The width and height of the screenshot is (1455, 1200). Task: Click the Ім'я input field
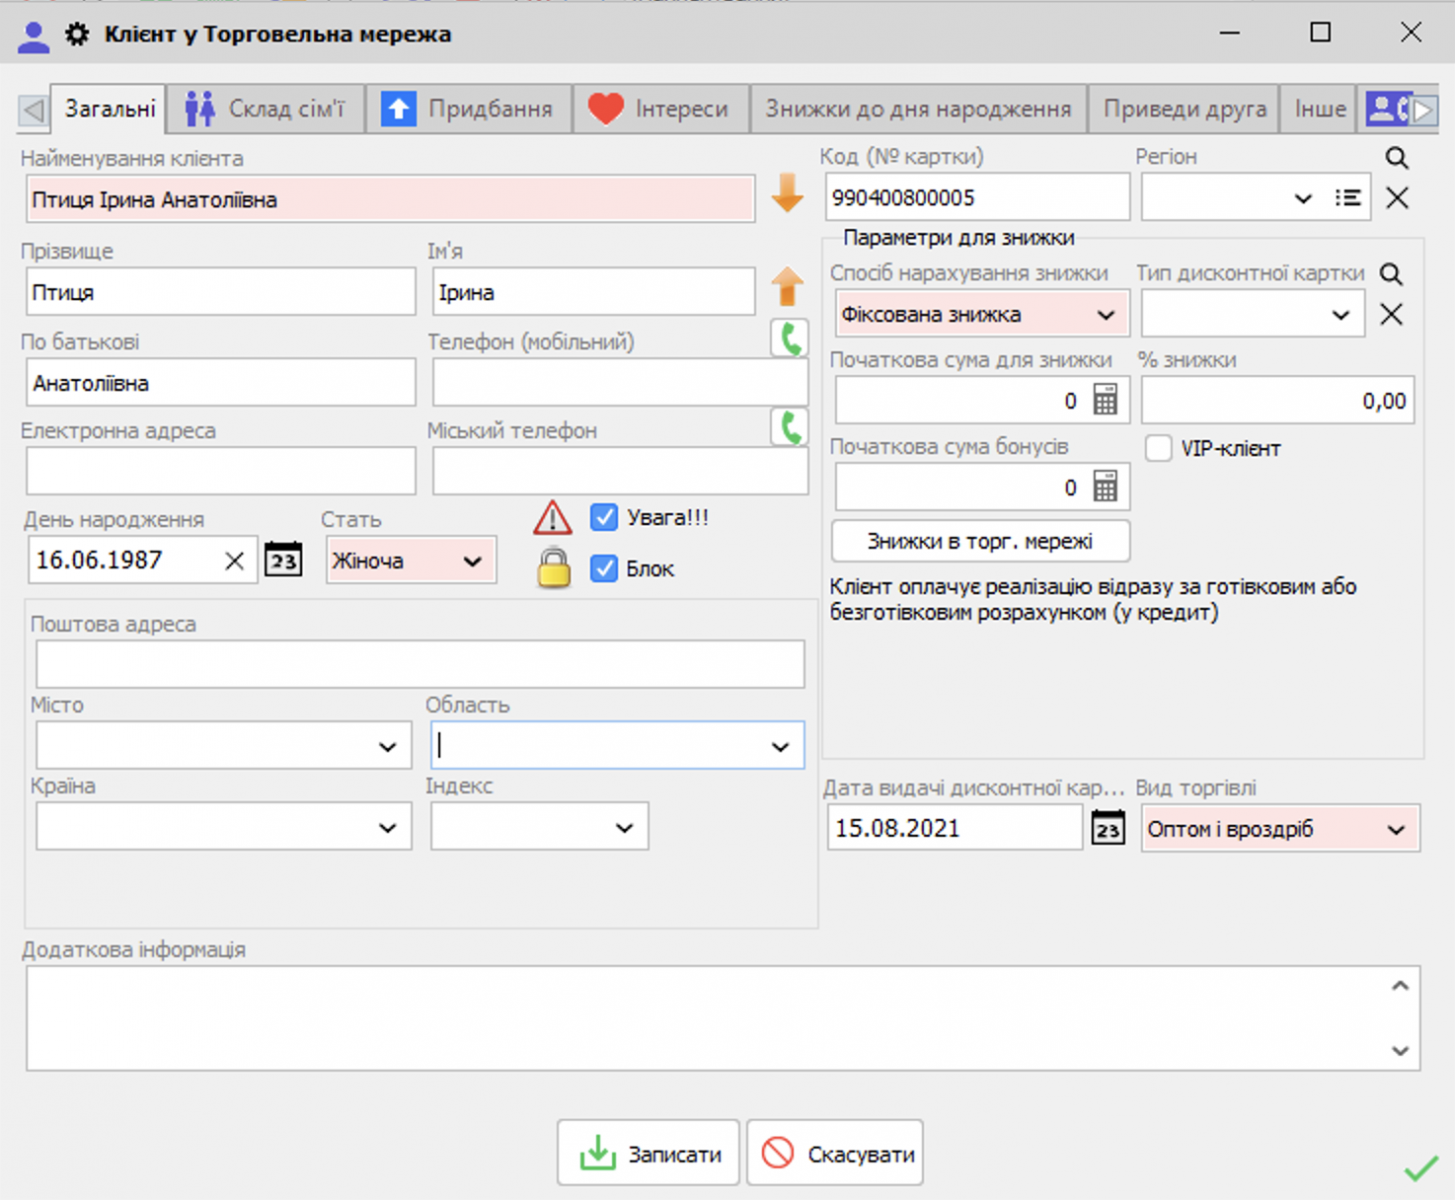click(594, 292)
